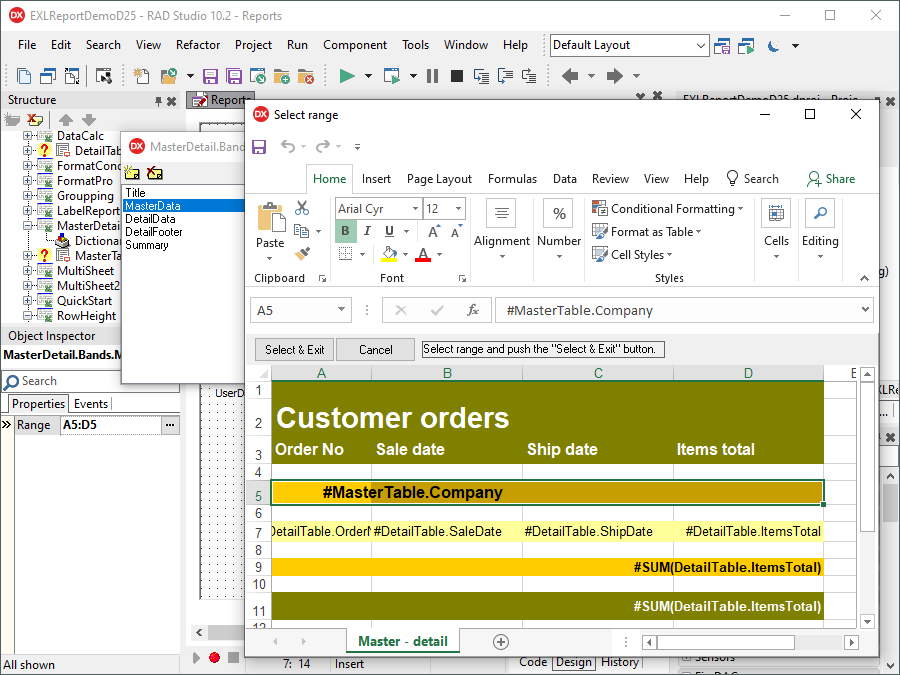Toggle Underline formatting

click(x=389, y=231)
